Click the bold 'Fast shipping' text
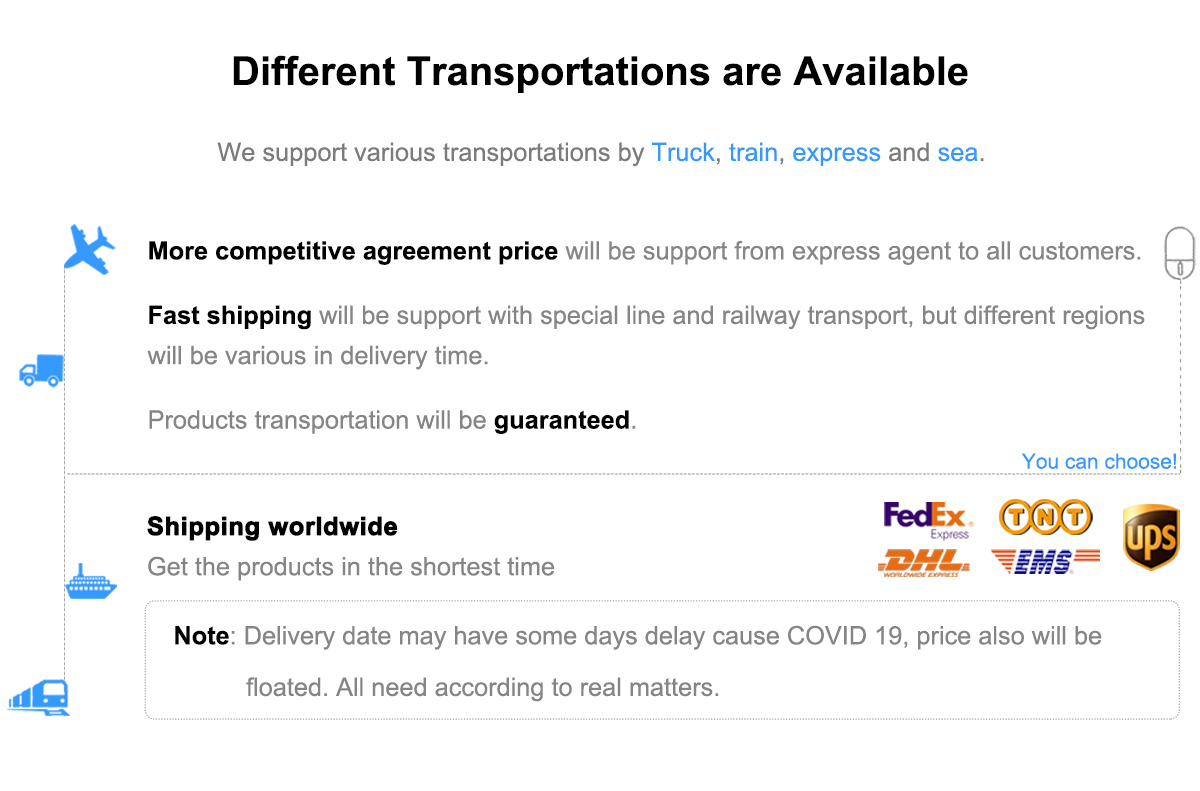This screenshot has height=791, width=1200. pos(230,316)
